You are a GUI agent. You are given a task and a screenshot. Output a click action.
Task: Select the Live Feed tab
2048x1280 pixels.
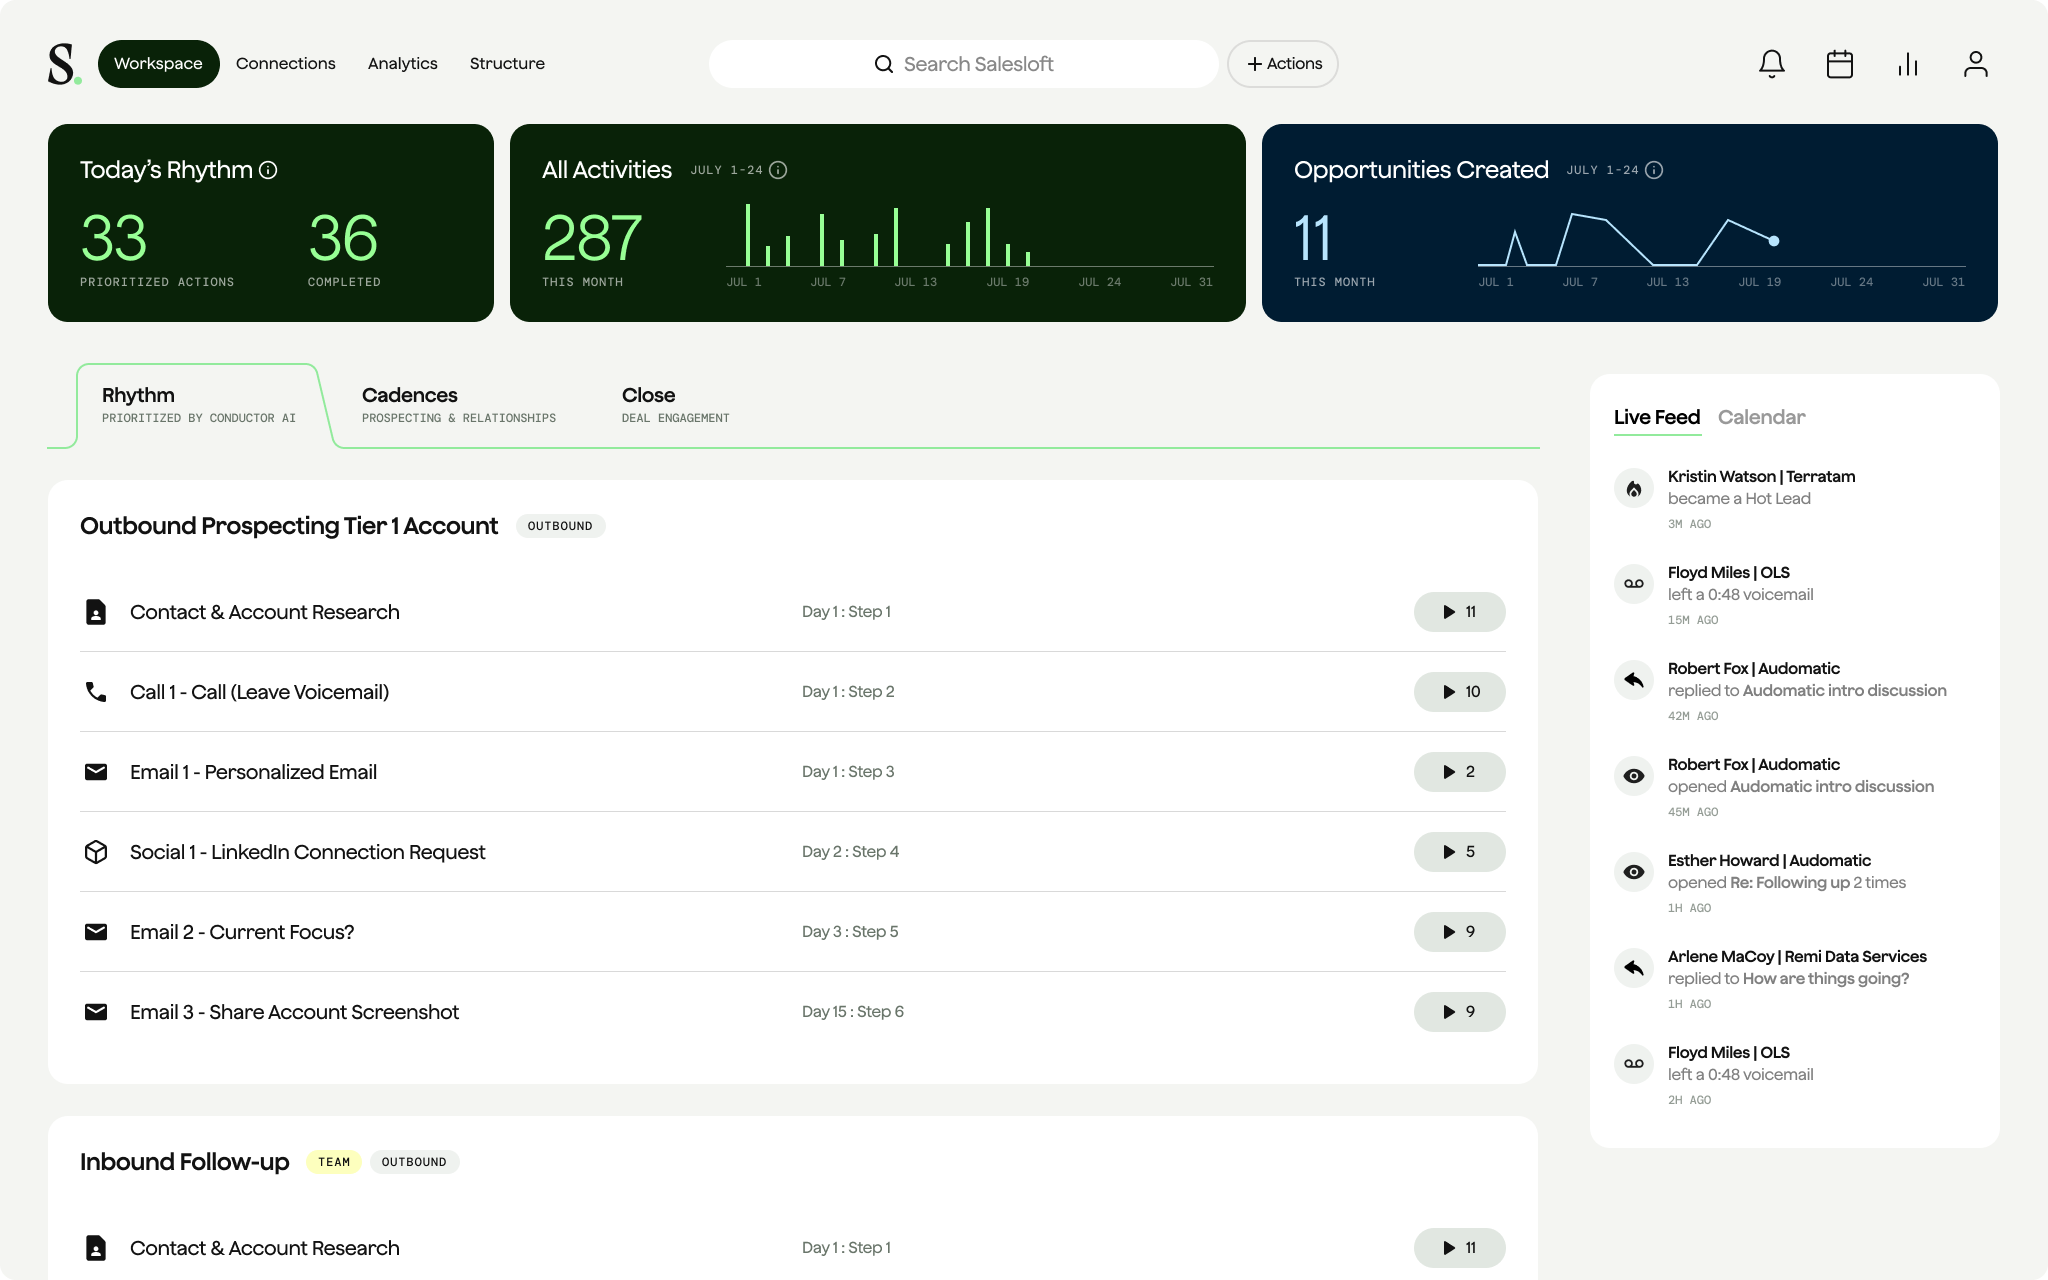1657,417
